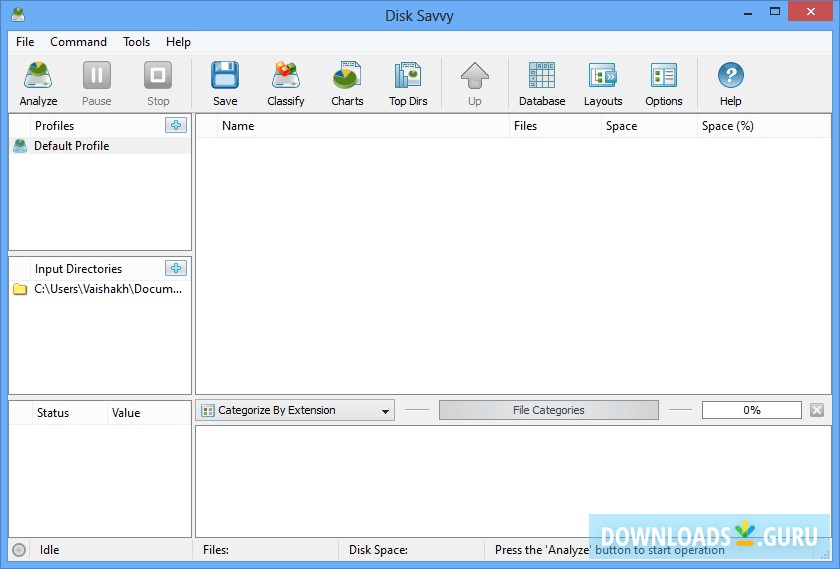Select the Default Profile entry
This screenshot has height=569, width=840.
click(x=100, y=146)
